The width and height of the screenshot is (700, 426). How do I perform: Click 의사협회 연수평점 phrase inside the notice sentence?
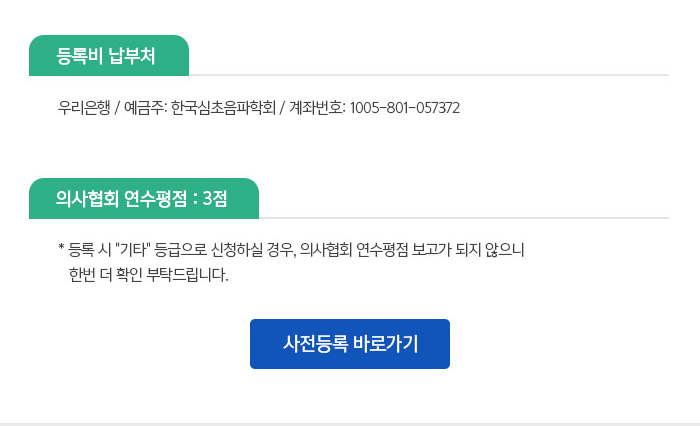click(x=354, y=249)
